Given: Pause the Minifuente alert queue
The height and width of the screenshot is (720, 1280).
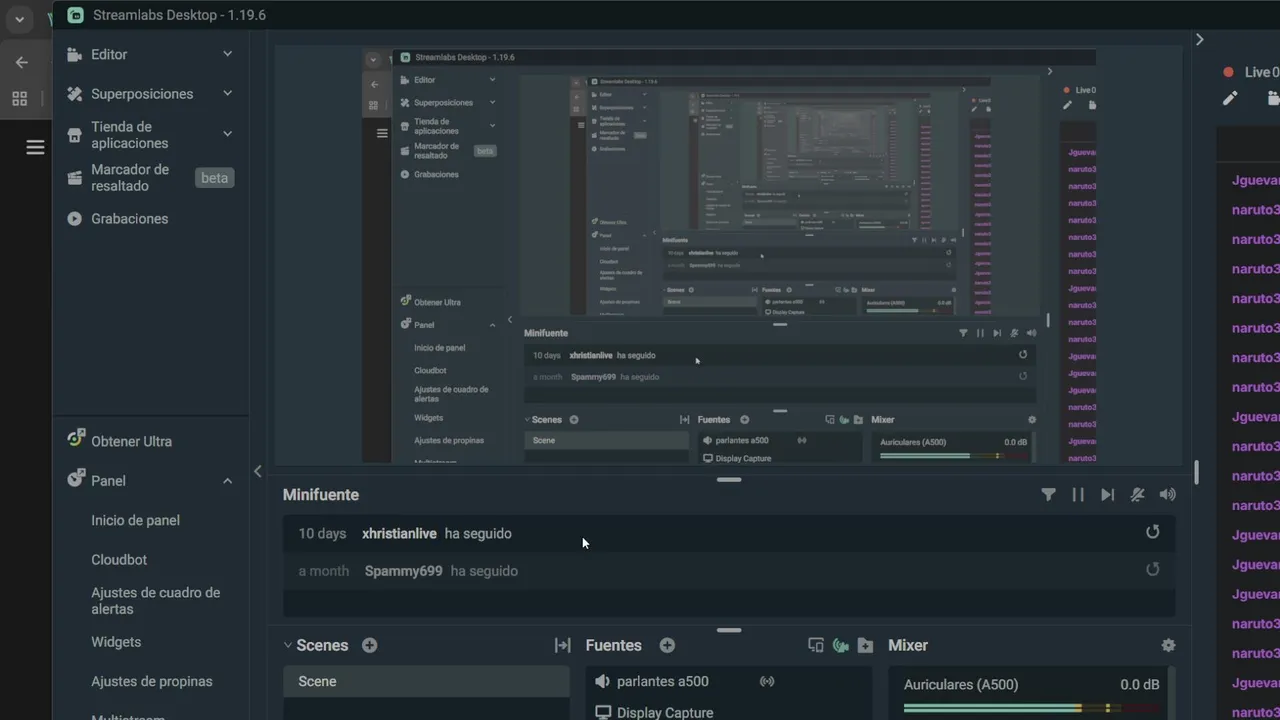Looking at the screenshot, I should (1078, 494).
